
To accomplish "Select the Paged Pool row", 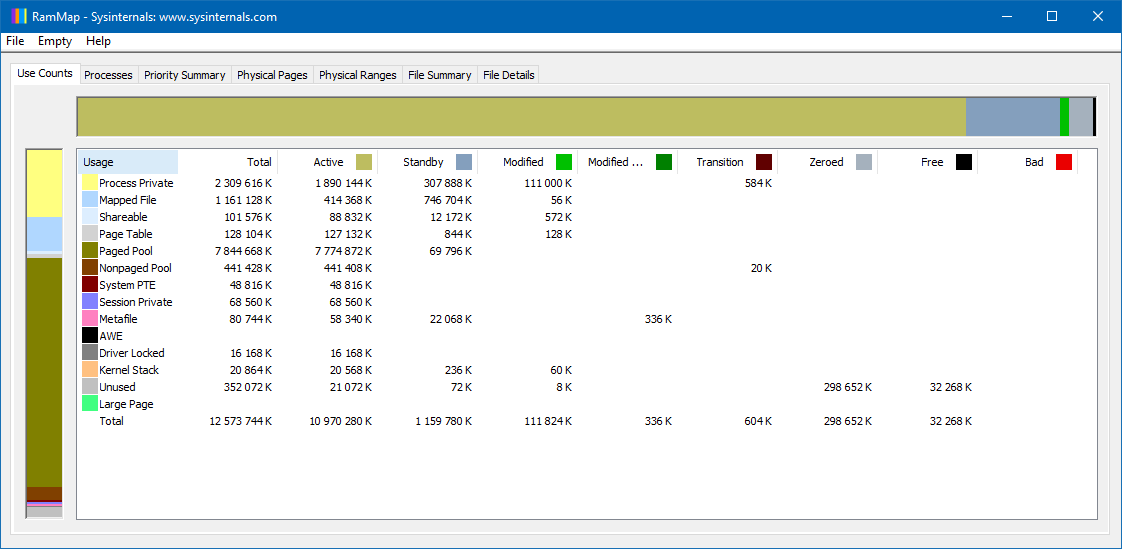I will click(x=126, y=251).
